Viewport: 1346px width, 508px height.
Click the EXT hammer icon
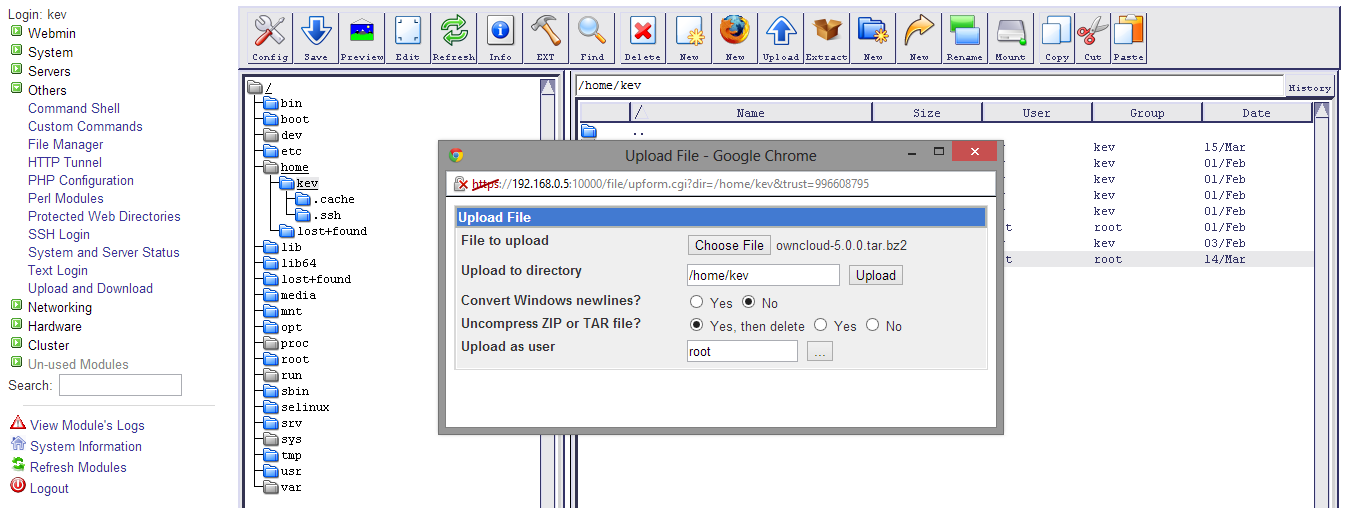pyautogui.click(x=546, y=39)
